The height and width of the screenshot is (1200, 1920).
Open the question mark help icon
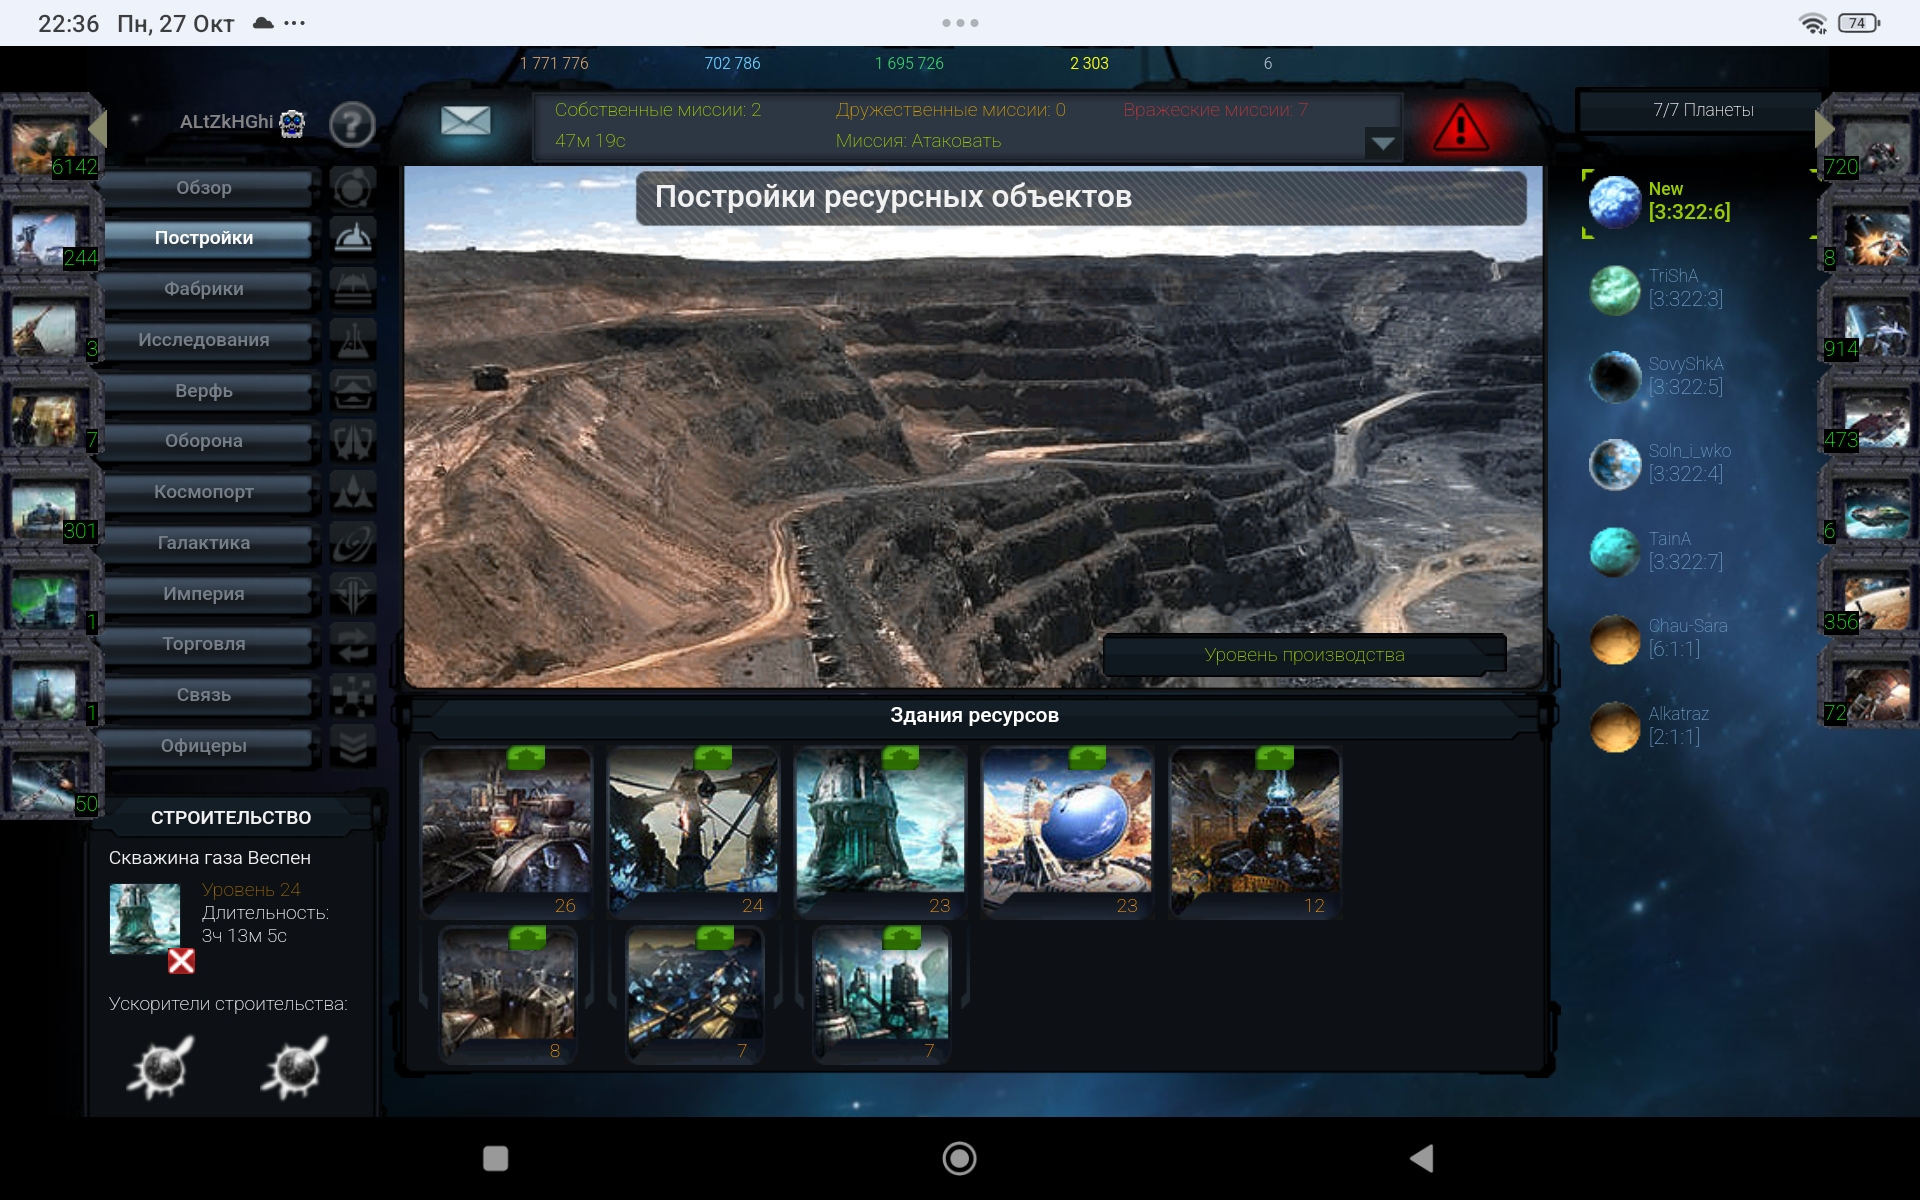click(352, 126)
